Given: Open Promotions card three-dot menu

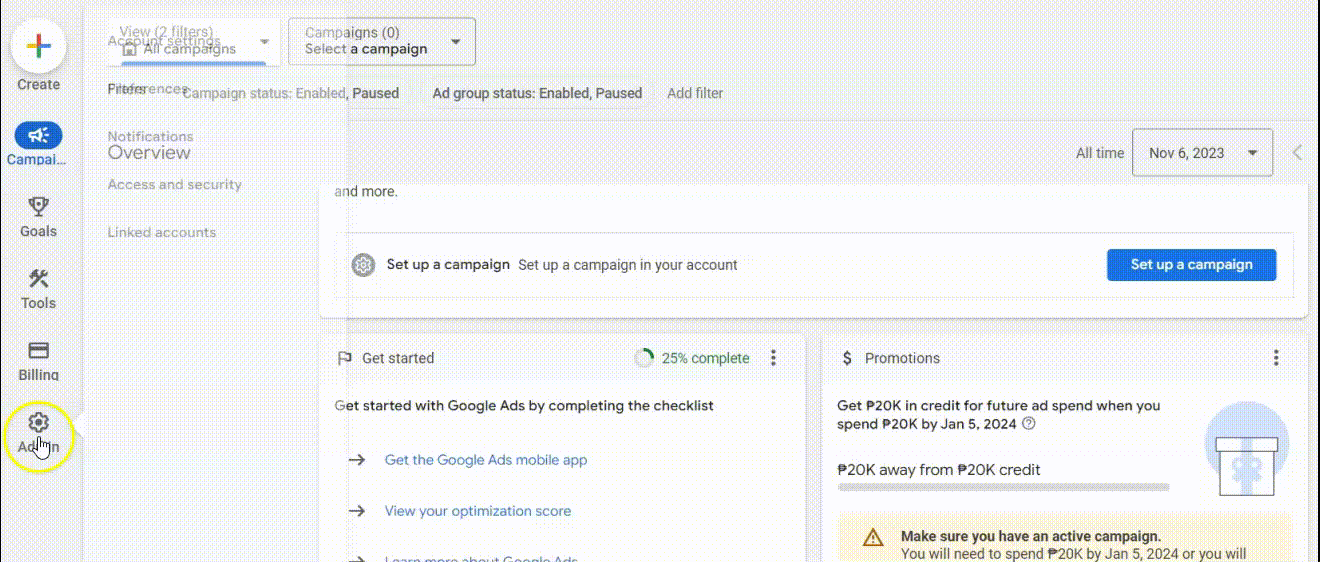Looking at the screenshot, I should tap(1275, 358).
